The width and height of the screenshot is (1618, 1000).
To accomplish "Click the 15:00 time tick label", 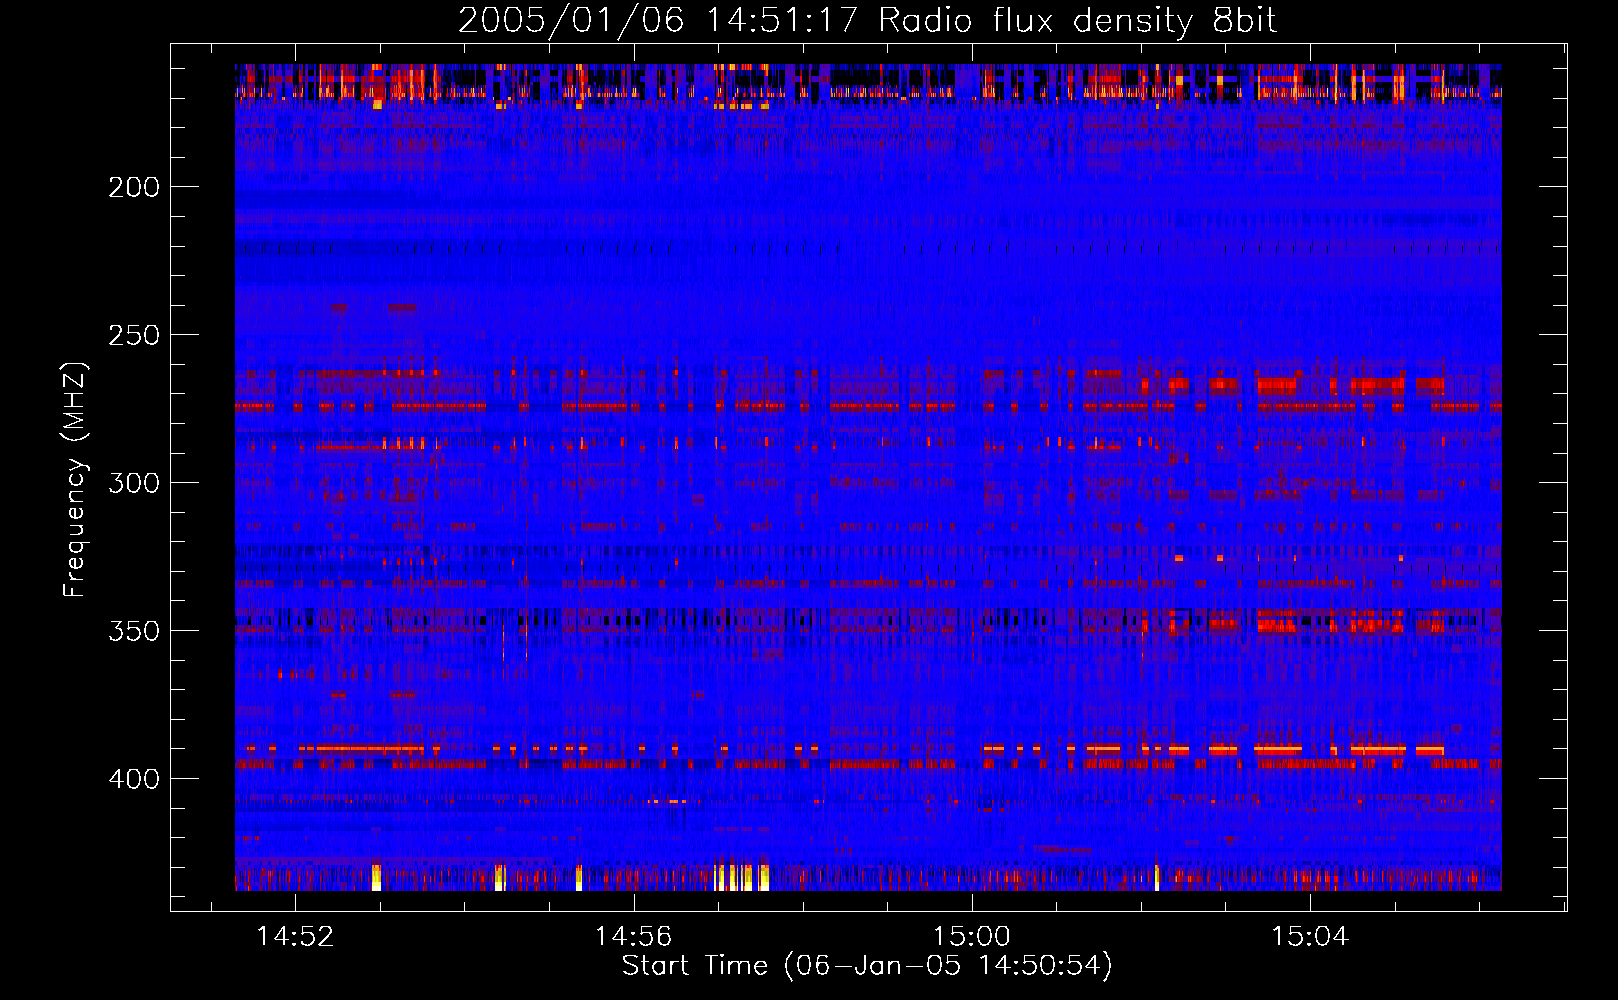I will [972, 937].
